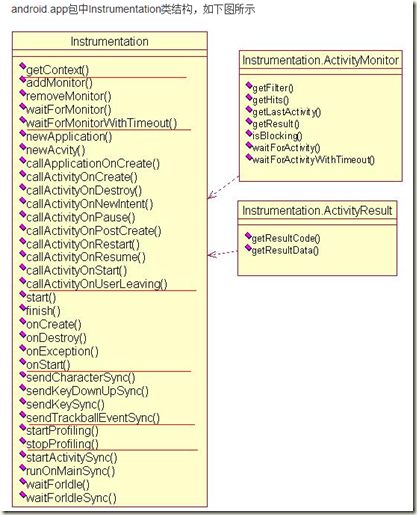The width and height of the screenshot is (417, 515).
Task: Select the callActivityOnStart() method text
Action: click(x=76, y=270)
